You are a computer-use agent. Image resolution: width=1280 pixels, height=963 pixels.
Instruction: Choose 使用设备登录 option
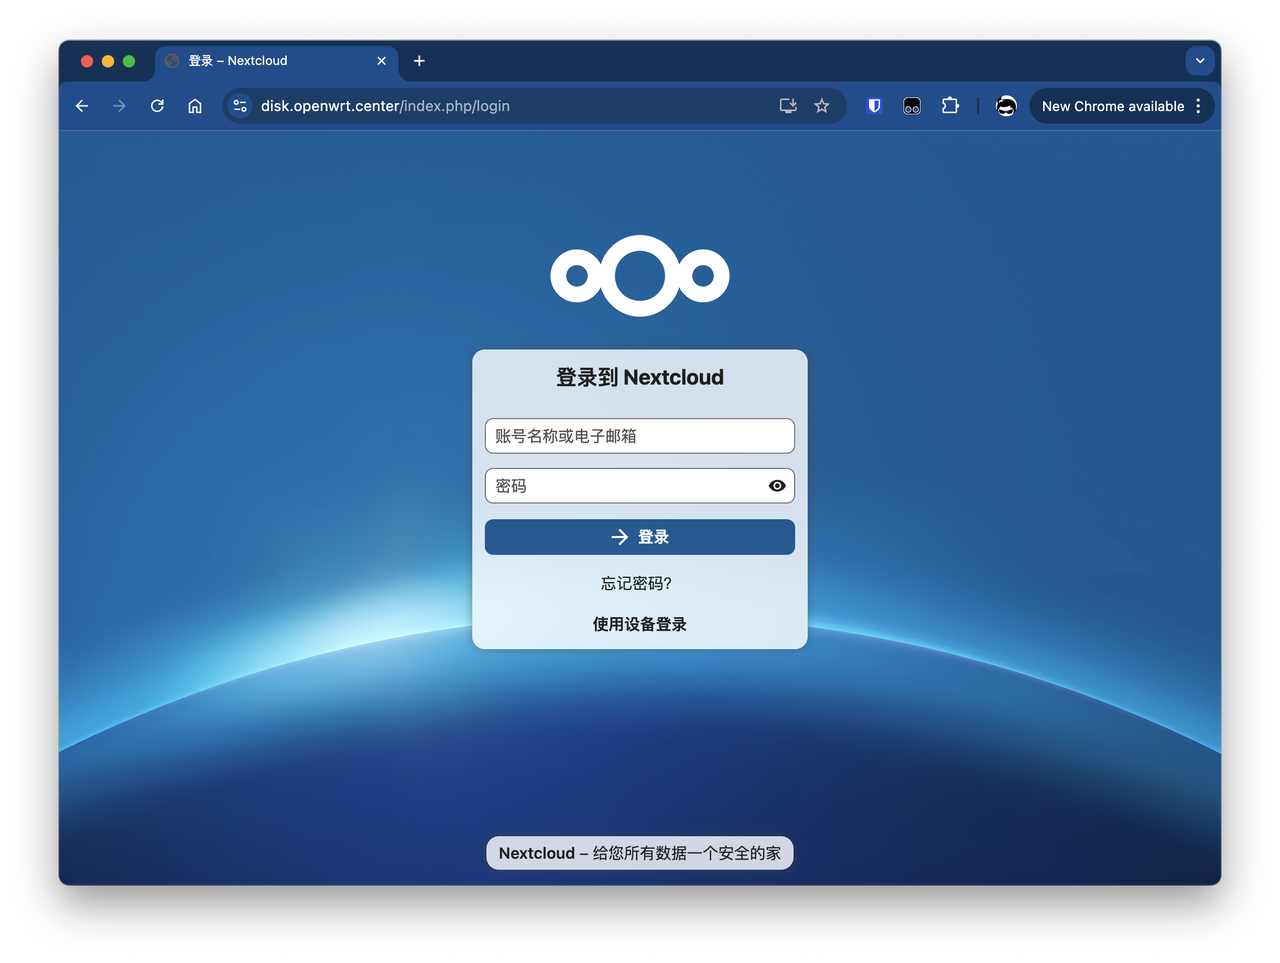[x=640, y=624]
